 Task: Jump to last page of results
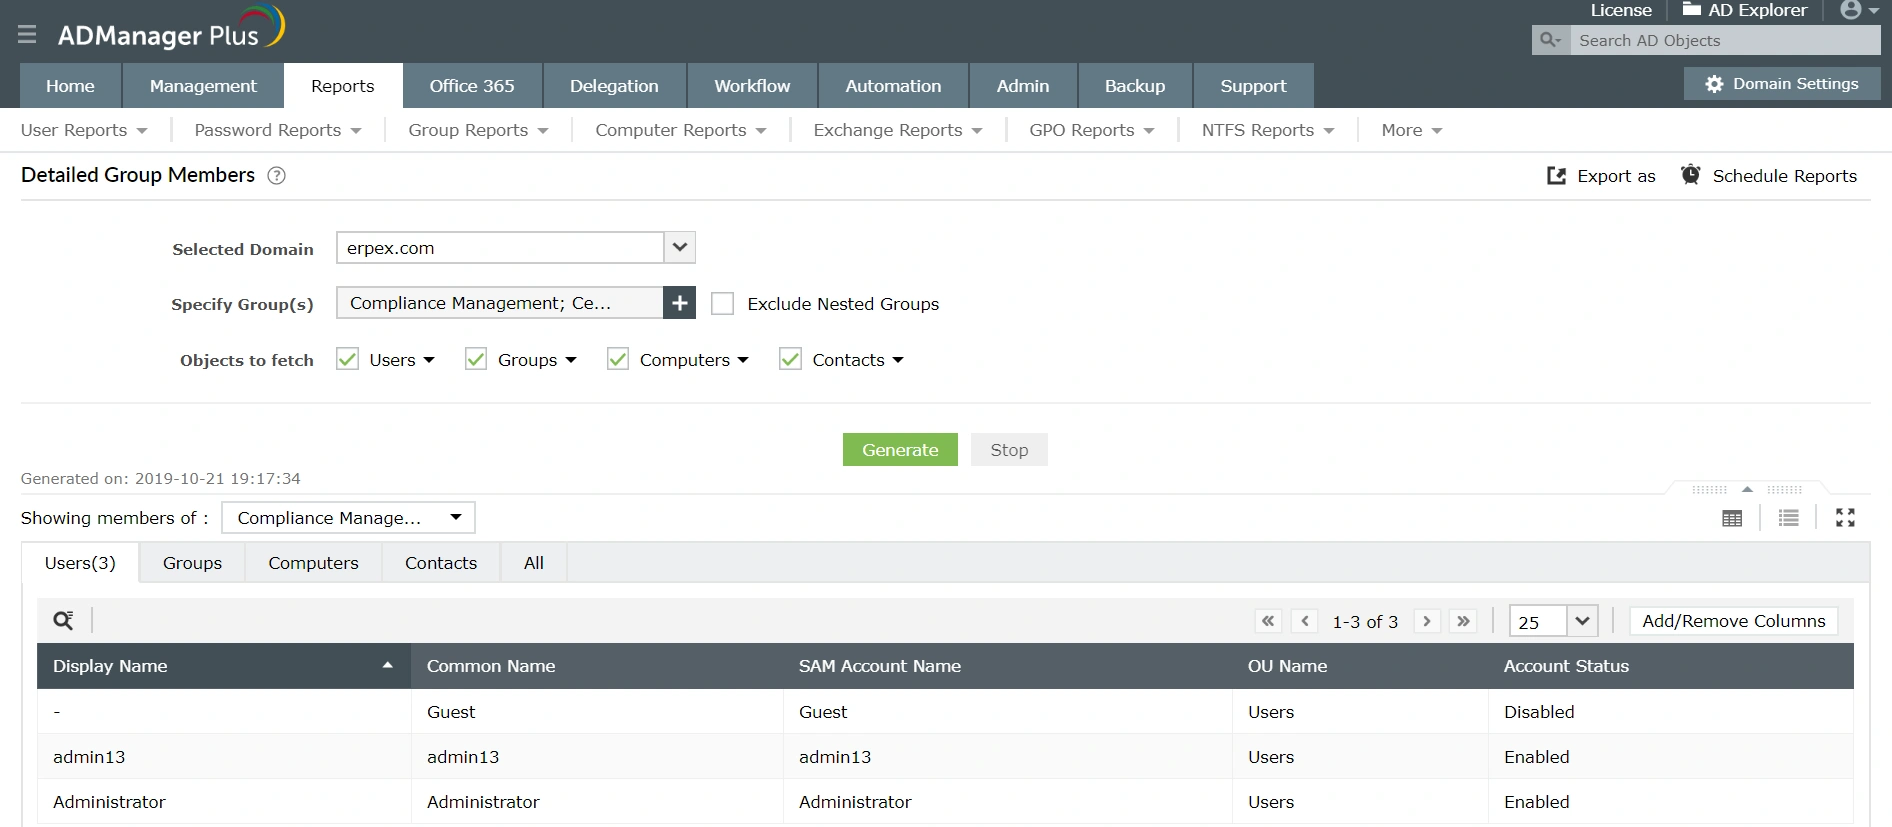pyautogui.click(x=1463, y=621)
